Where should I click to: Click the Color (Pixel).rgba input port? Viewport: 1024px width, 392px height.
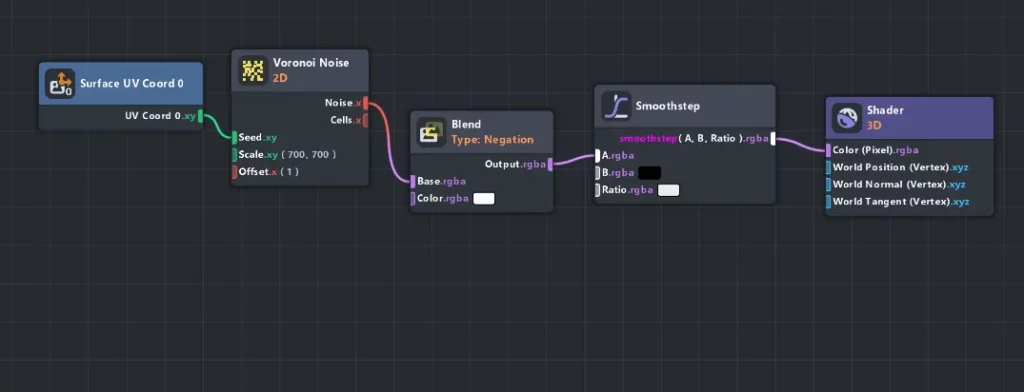tap(829, 150)
